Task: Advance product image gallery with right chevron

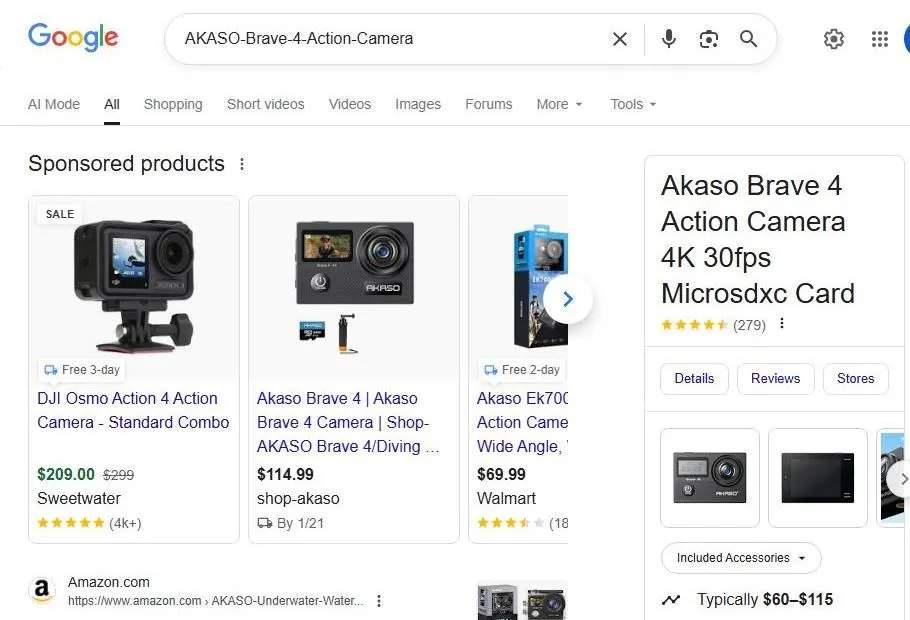Action: click(901, 479)
